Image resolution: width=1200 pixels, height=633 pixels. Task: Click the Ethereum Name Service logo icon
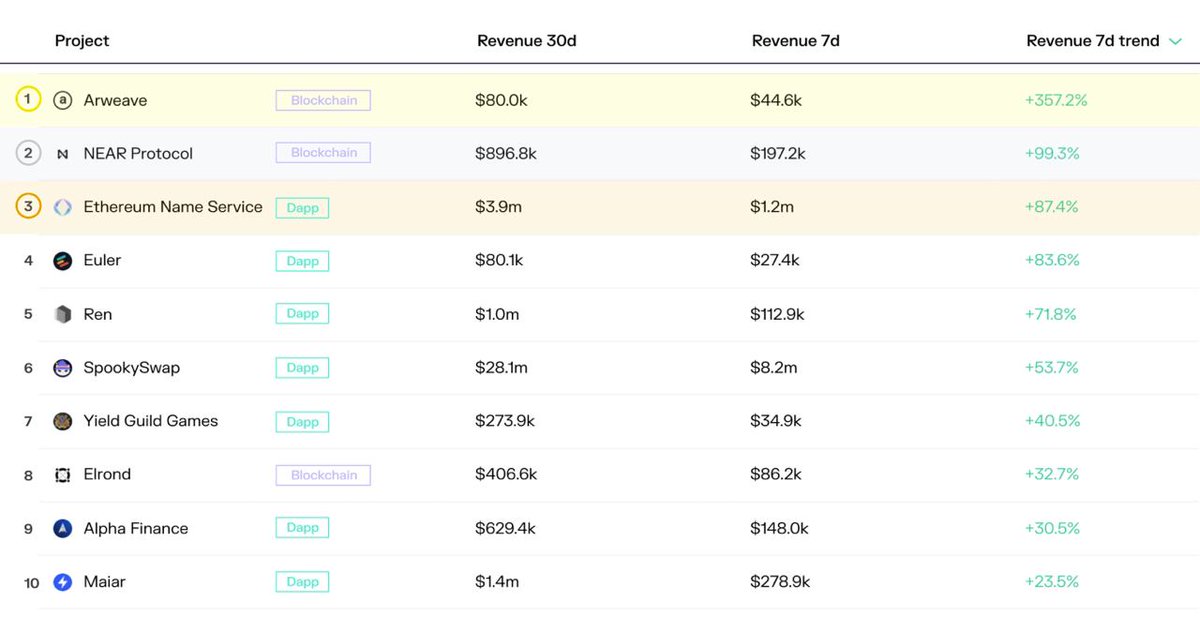tap(63, 207)
